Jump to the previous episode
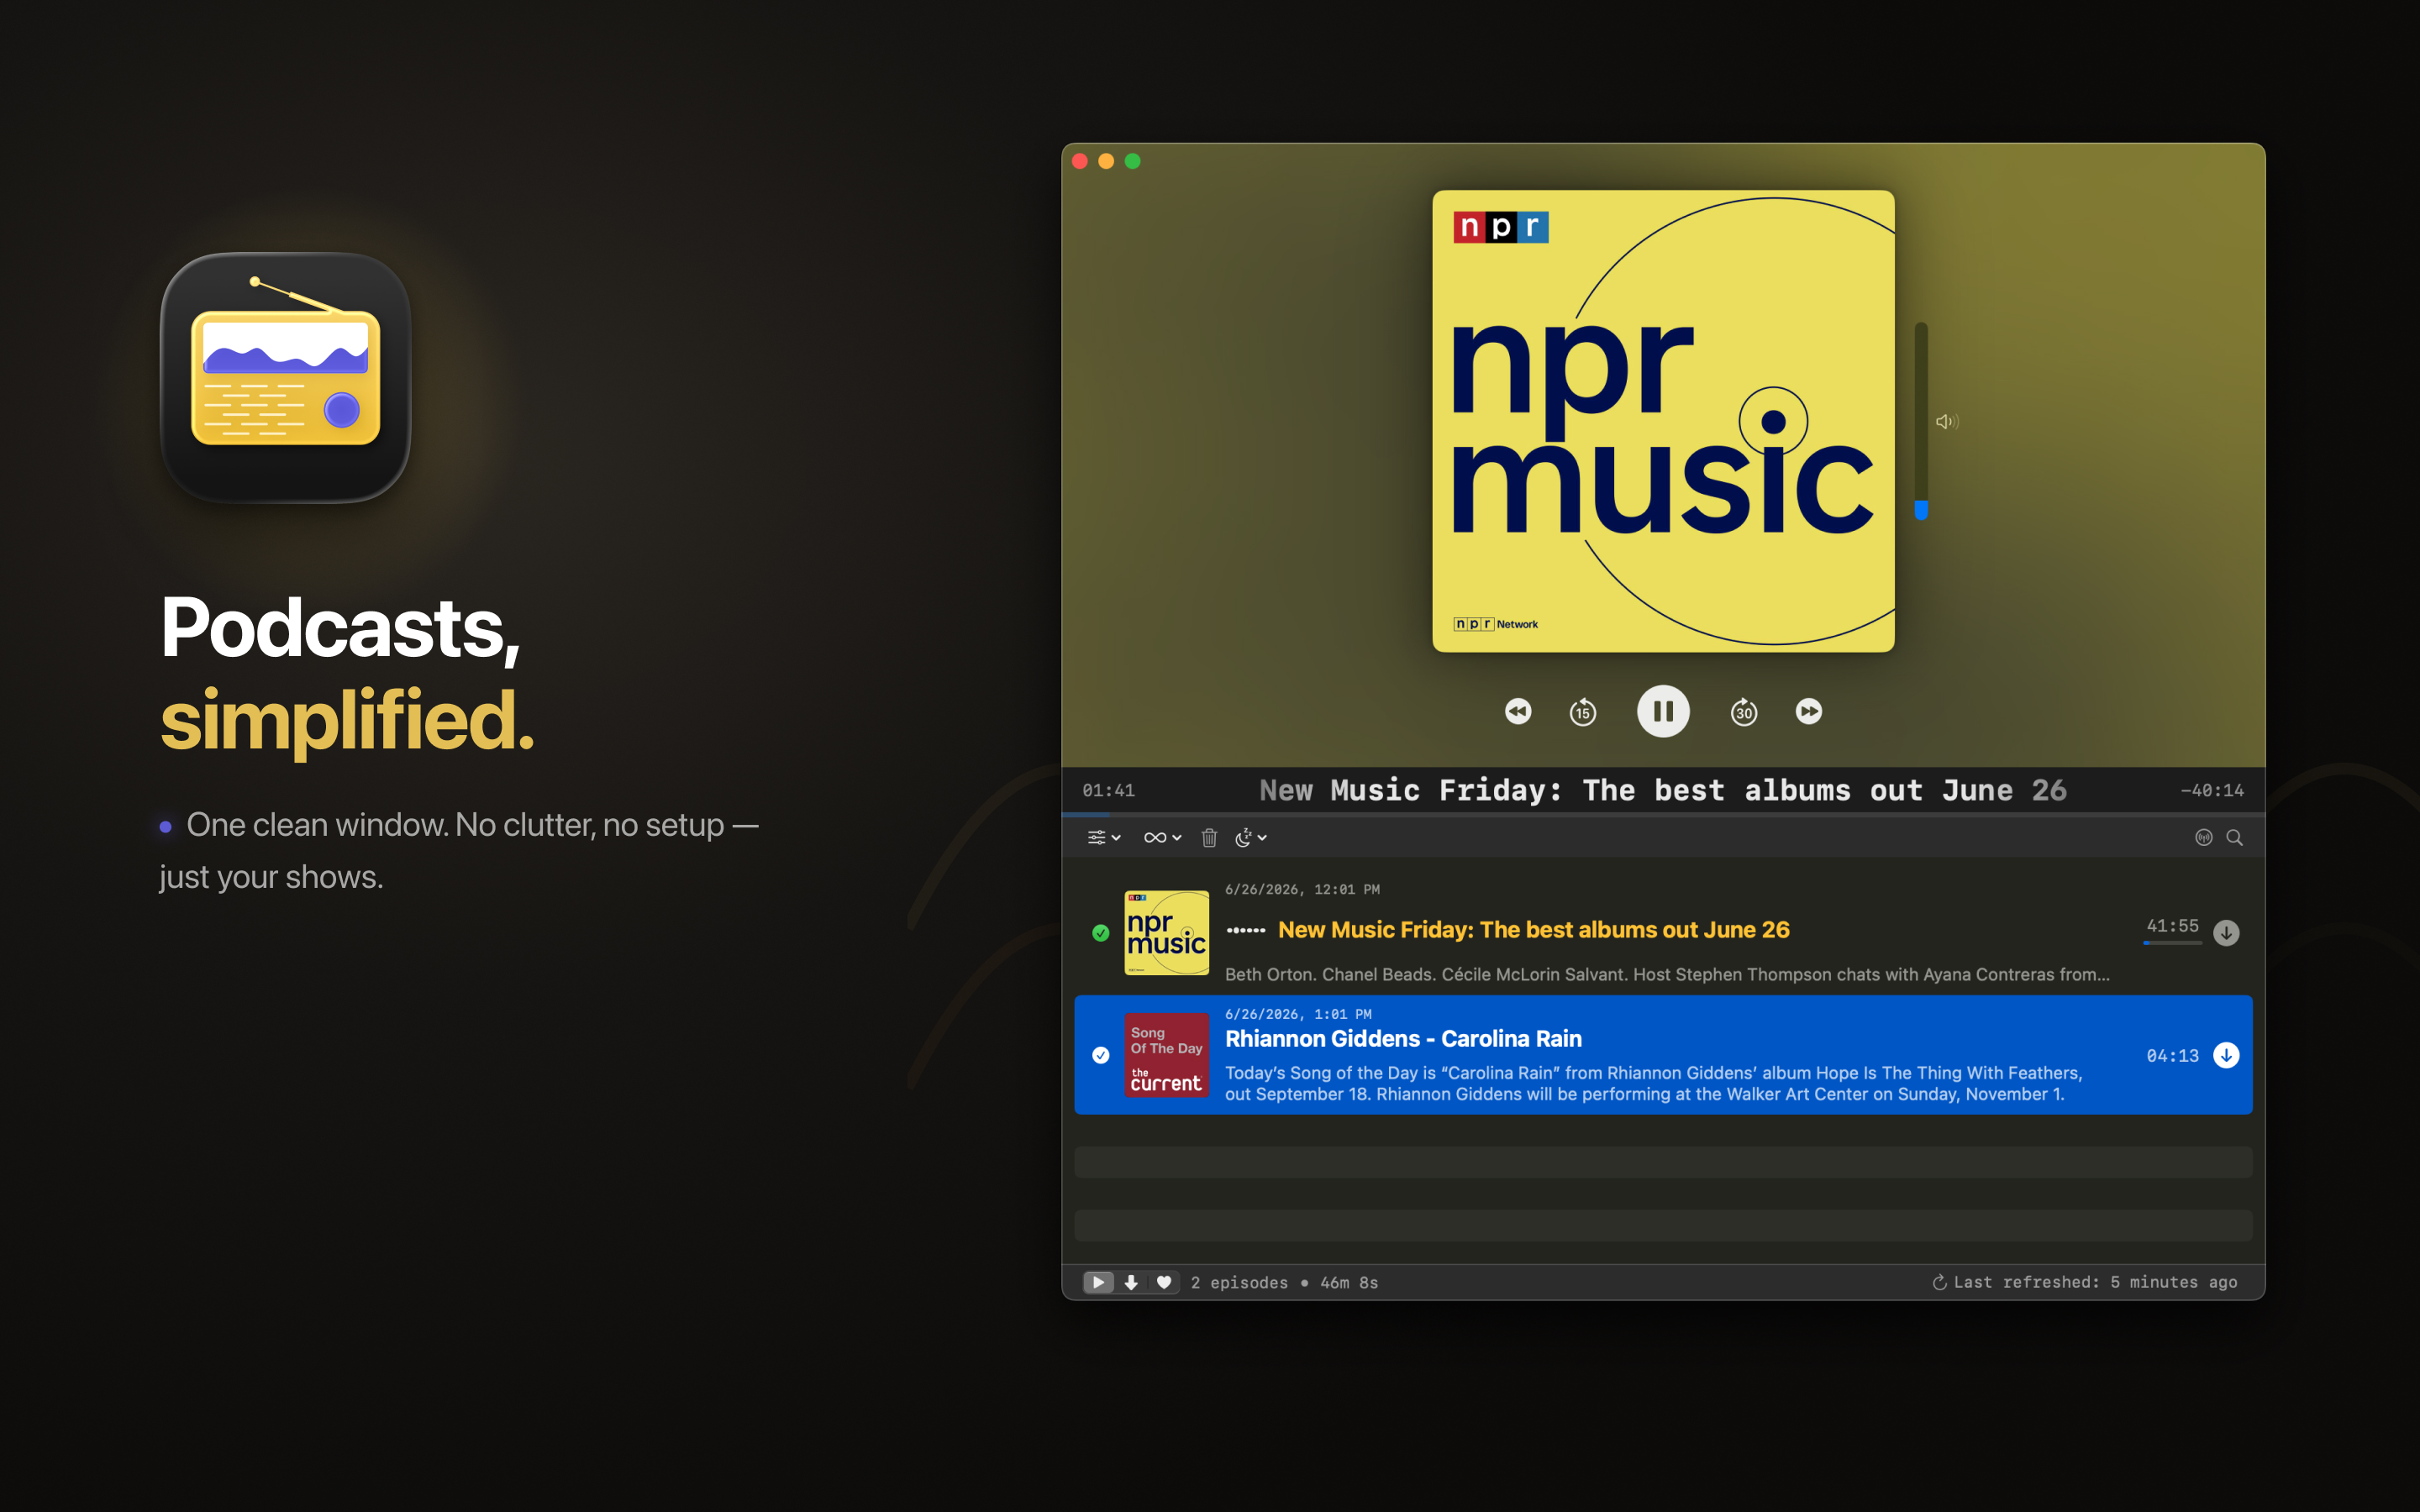Screen dimensions: 2420x1512 click(x=1518, y=711)
